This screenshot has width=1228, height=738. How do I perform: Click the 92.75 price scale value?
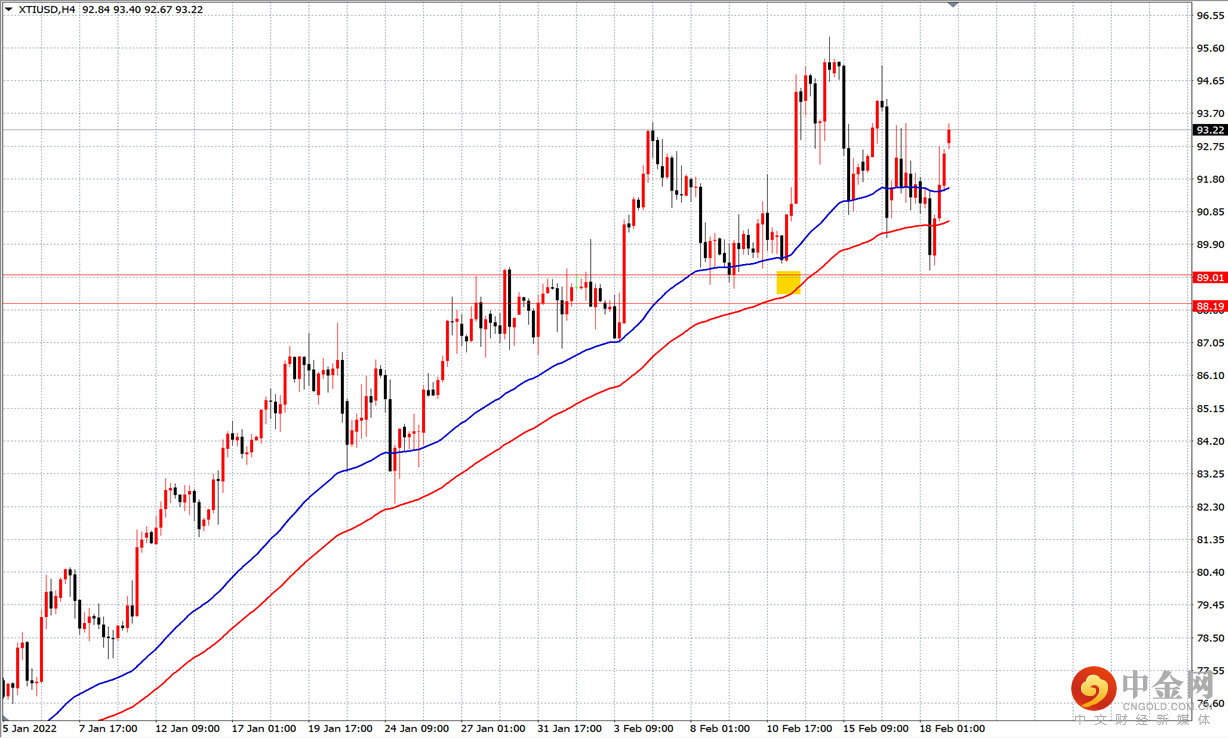[1210, 146]
